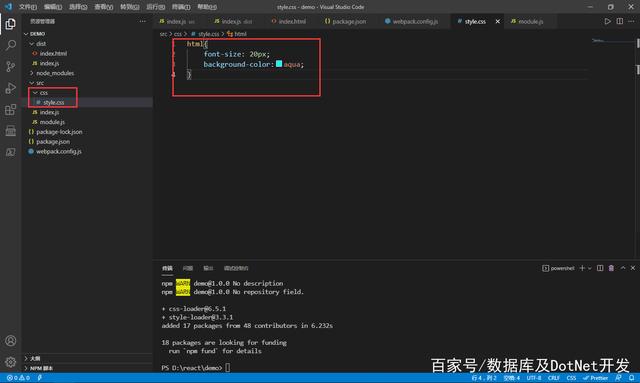Select the first tab in the bottom panel
Viewport: 640px width, 383px height.
pos(167,268)
